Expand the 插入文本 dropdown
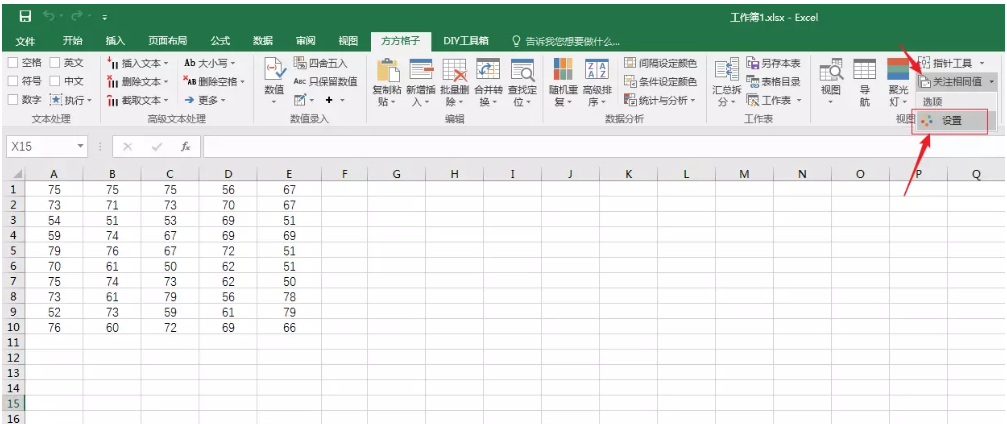 (138, 63)
